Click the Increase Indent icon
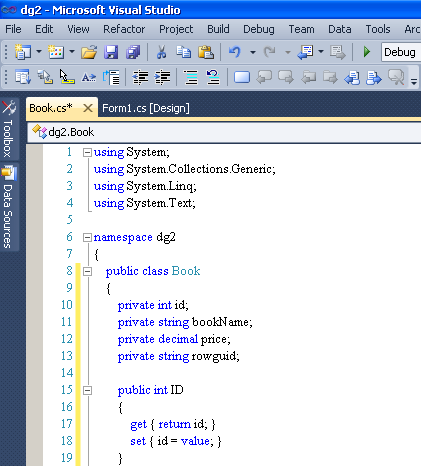The height and width of the screenshot is (466, 426). click(x=162, y=77)
